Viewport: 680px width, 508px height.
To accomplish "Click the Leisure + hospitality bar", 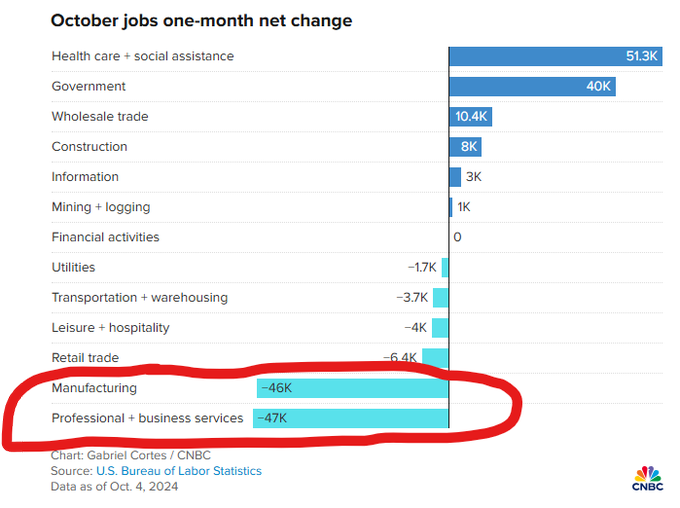I will pyautogui.click(x=440, y=328).
